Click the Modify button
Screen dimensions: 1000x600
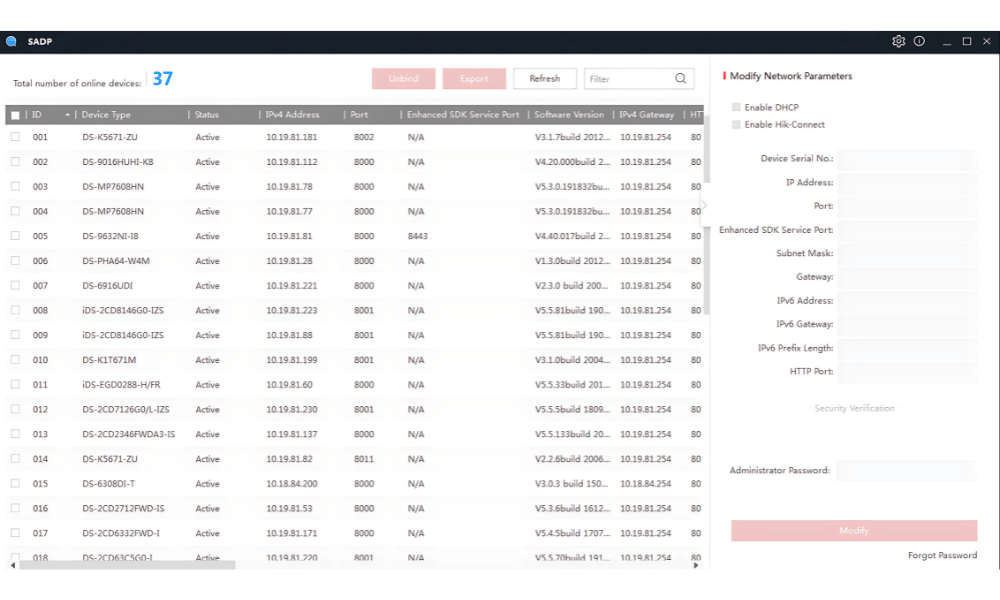pyautogui.click(x=854, y=530)
